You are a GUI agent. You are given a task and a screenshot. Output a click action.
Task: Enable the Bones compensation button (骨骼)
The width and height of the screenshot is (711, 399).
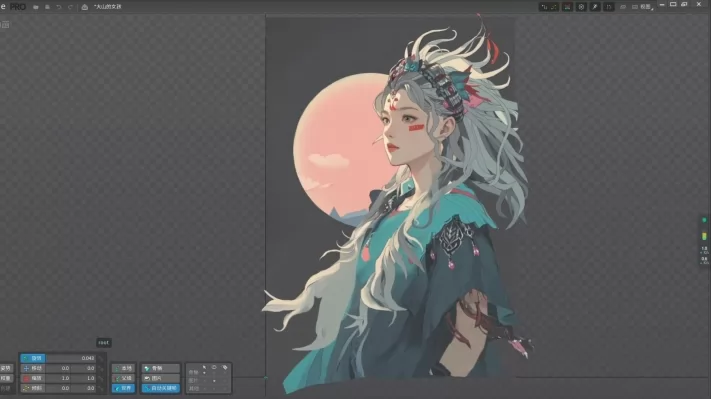pos(161,368)
